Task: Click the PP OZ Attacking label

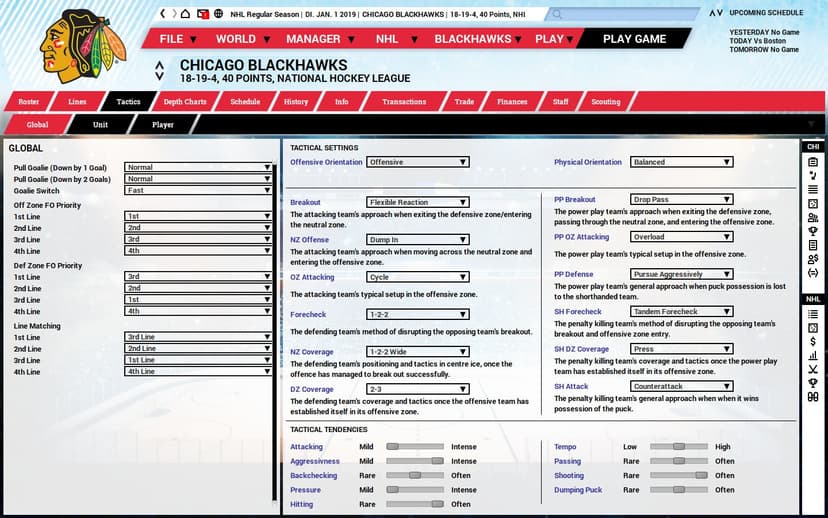Action: click(581, 237)
